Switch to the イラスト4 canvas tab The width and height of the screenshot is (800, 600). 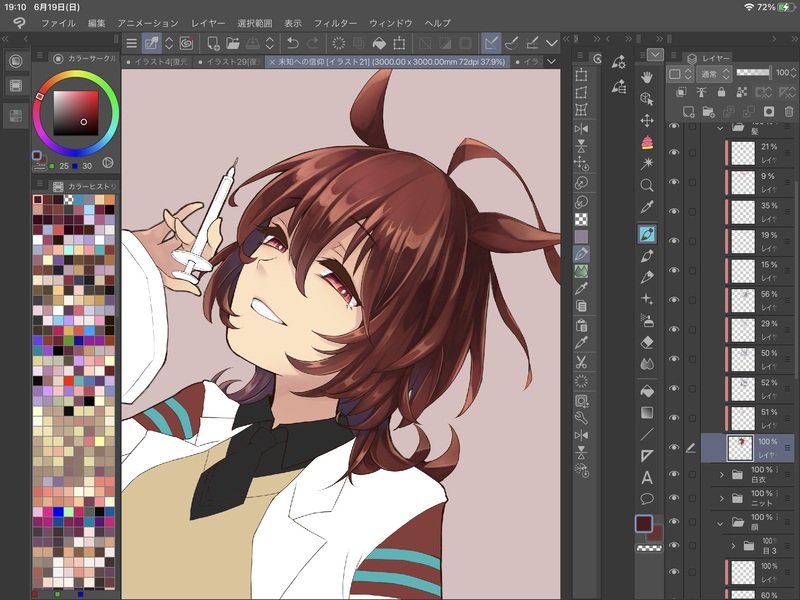(x=157, y=62)
